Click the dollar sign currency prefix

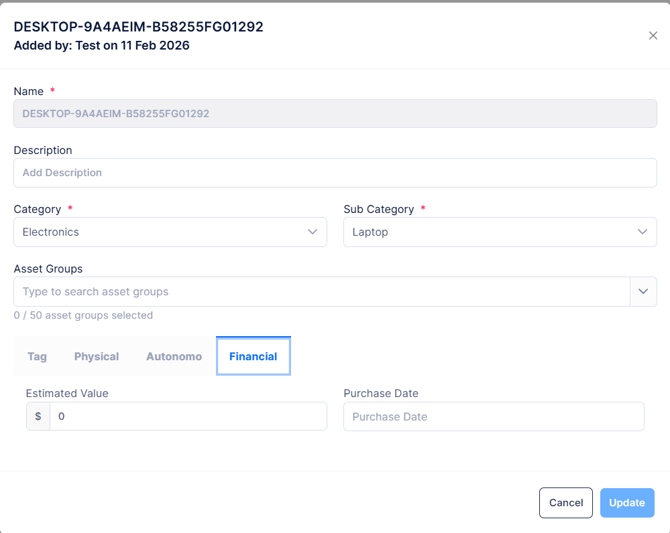[x=38, y=416]
